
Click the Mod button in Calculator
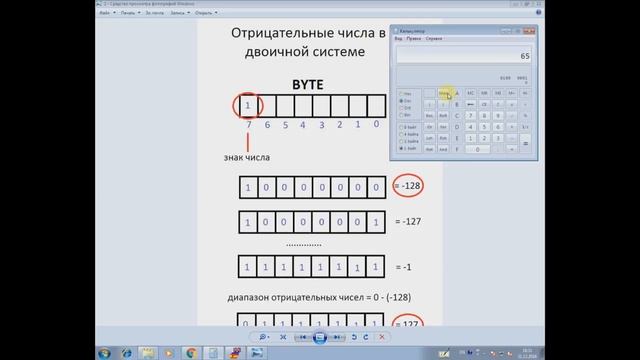(x=443, y=93)
